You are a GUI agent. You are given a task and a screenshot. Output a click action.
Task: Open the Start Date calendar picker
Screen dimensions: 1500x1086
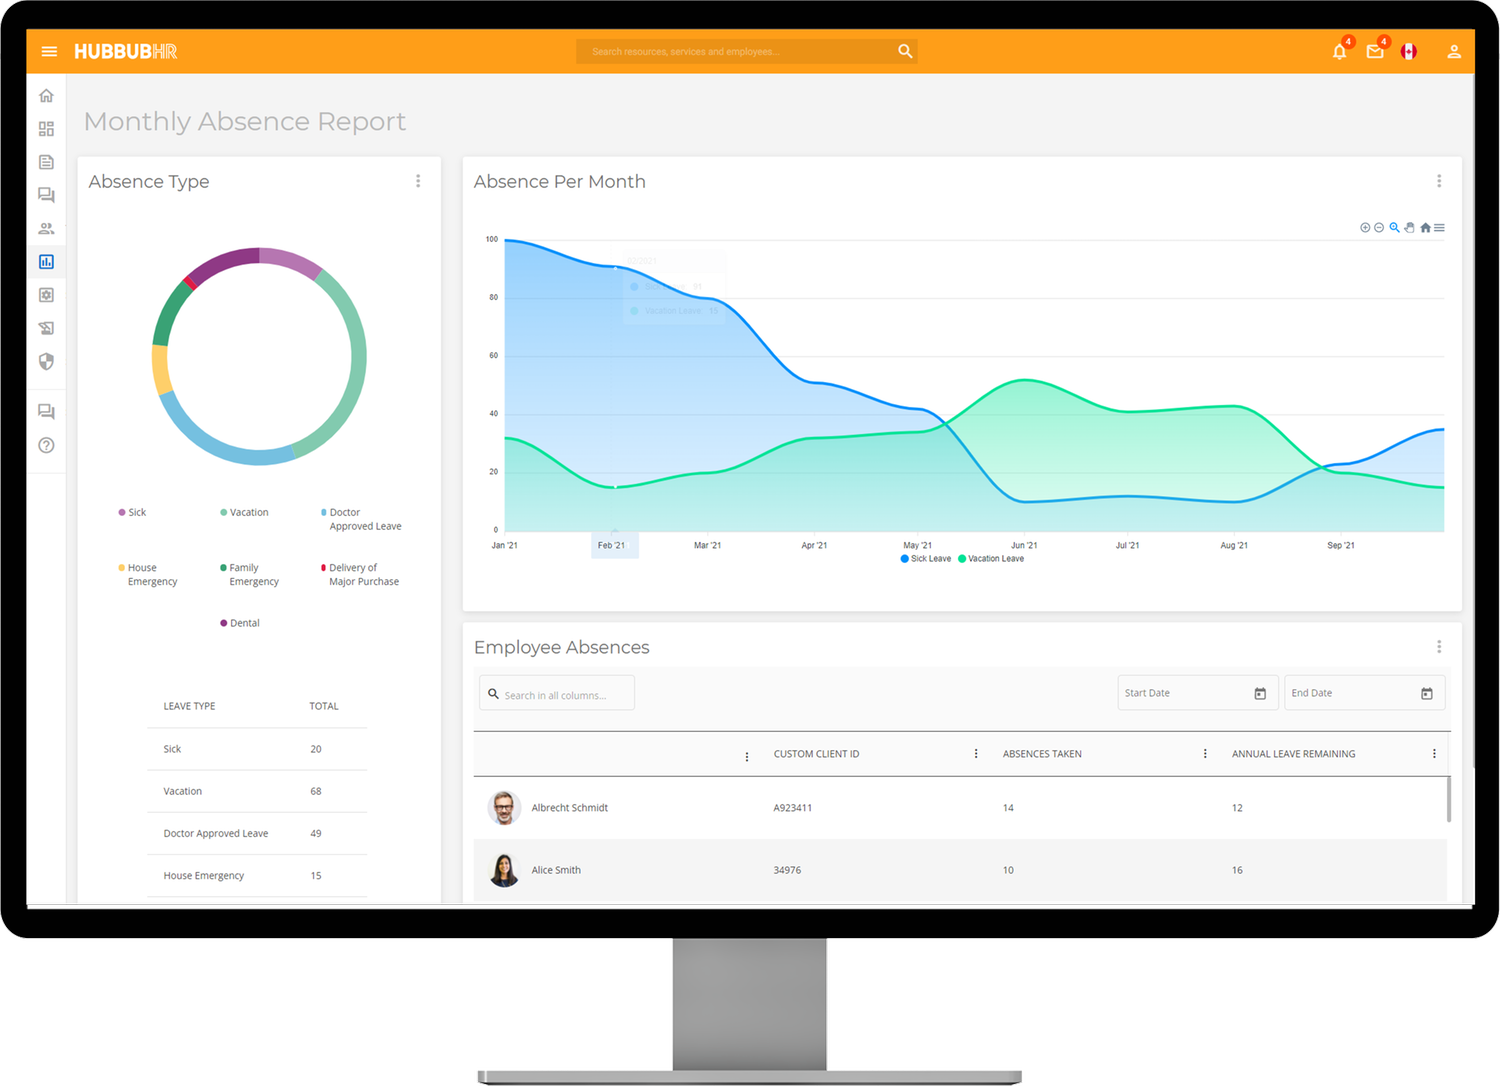tap(1259, 692)
